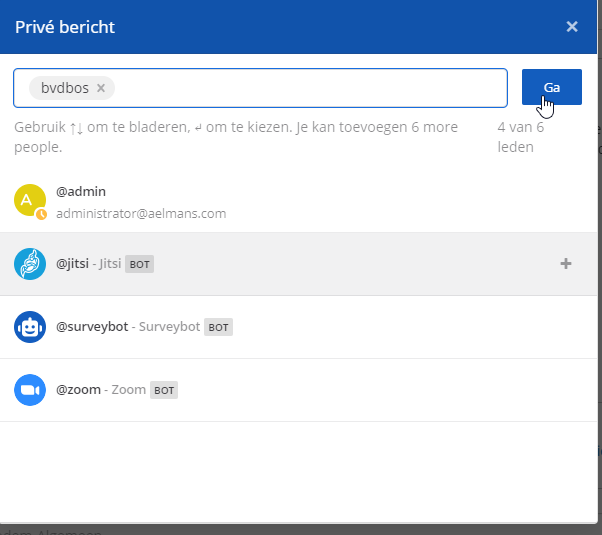This screenshot has width=602, height=535.
Task: Select the admin yellow avatar
Action: pyautogui.click(x=30, y=200)
